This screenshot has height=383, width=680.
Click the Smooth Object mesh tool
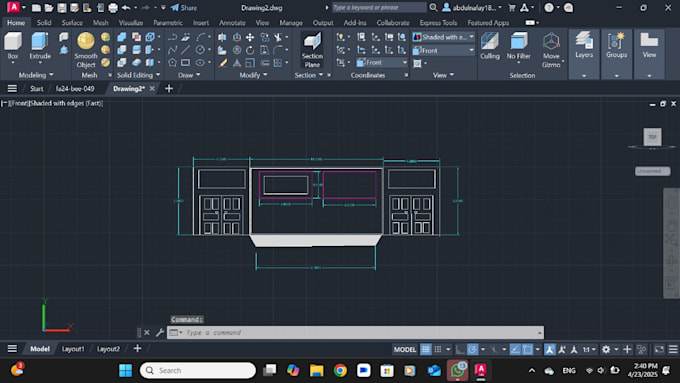coord(86,50)
